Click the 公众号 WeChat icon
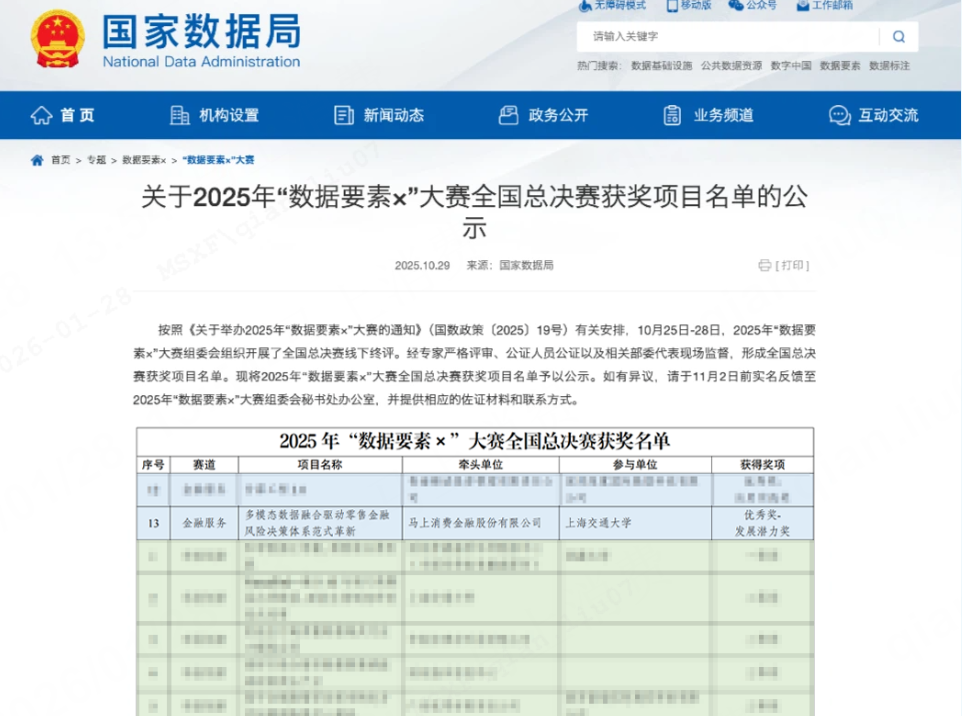 pyautogui.click(x=736, y=5)
